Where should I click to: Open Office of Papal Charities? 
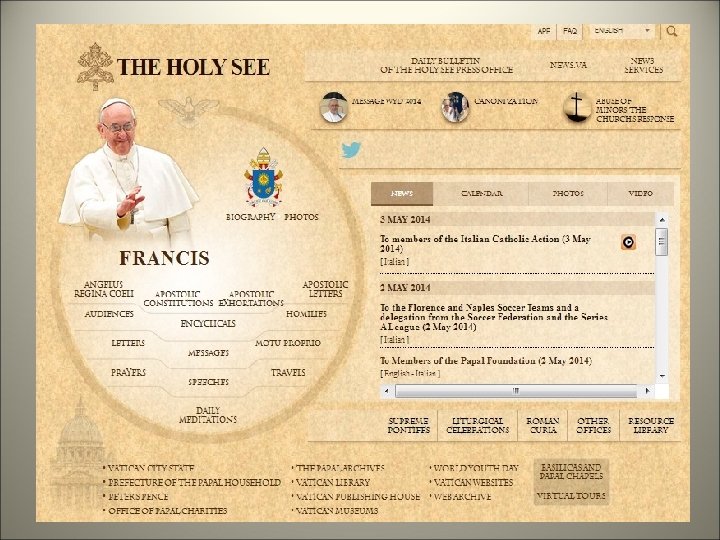(167, 511)
